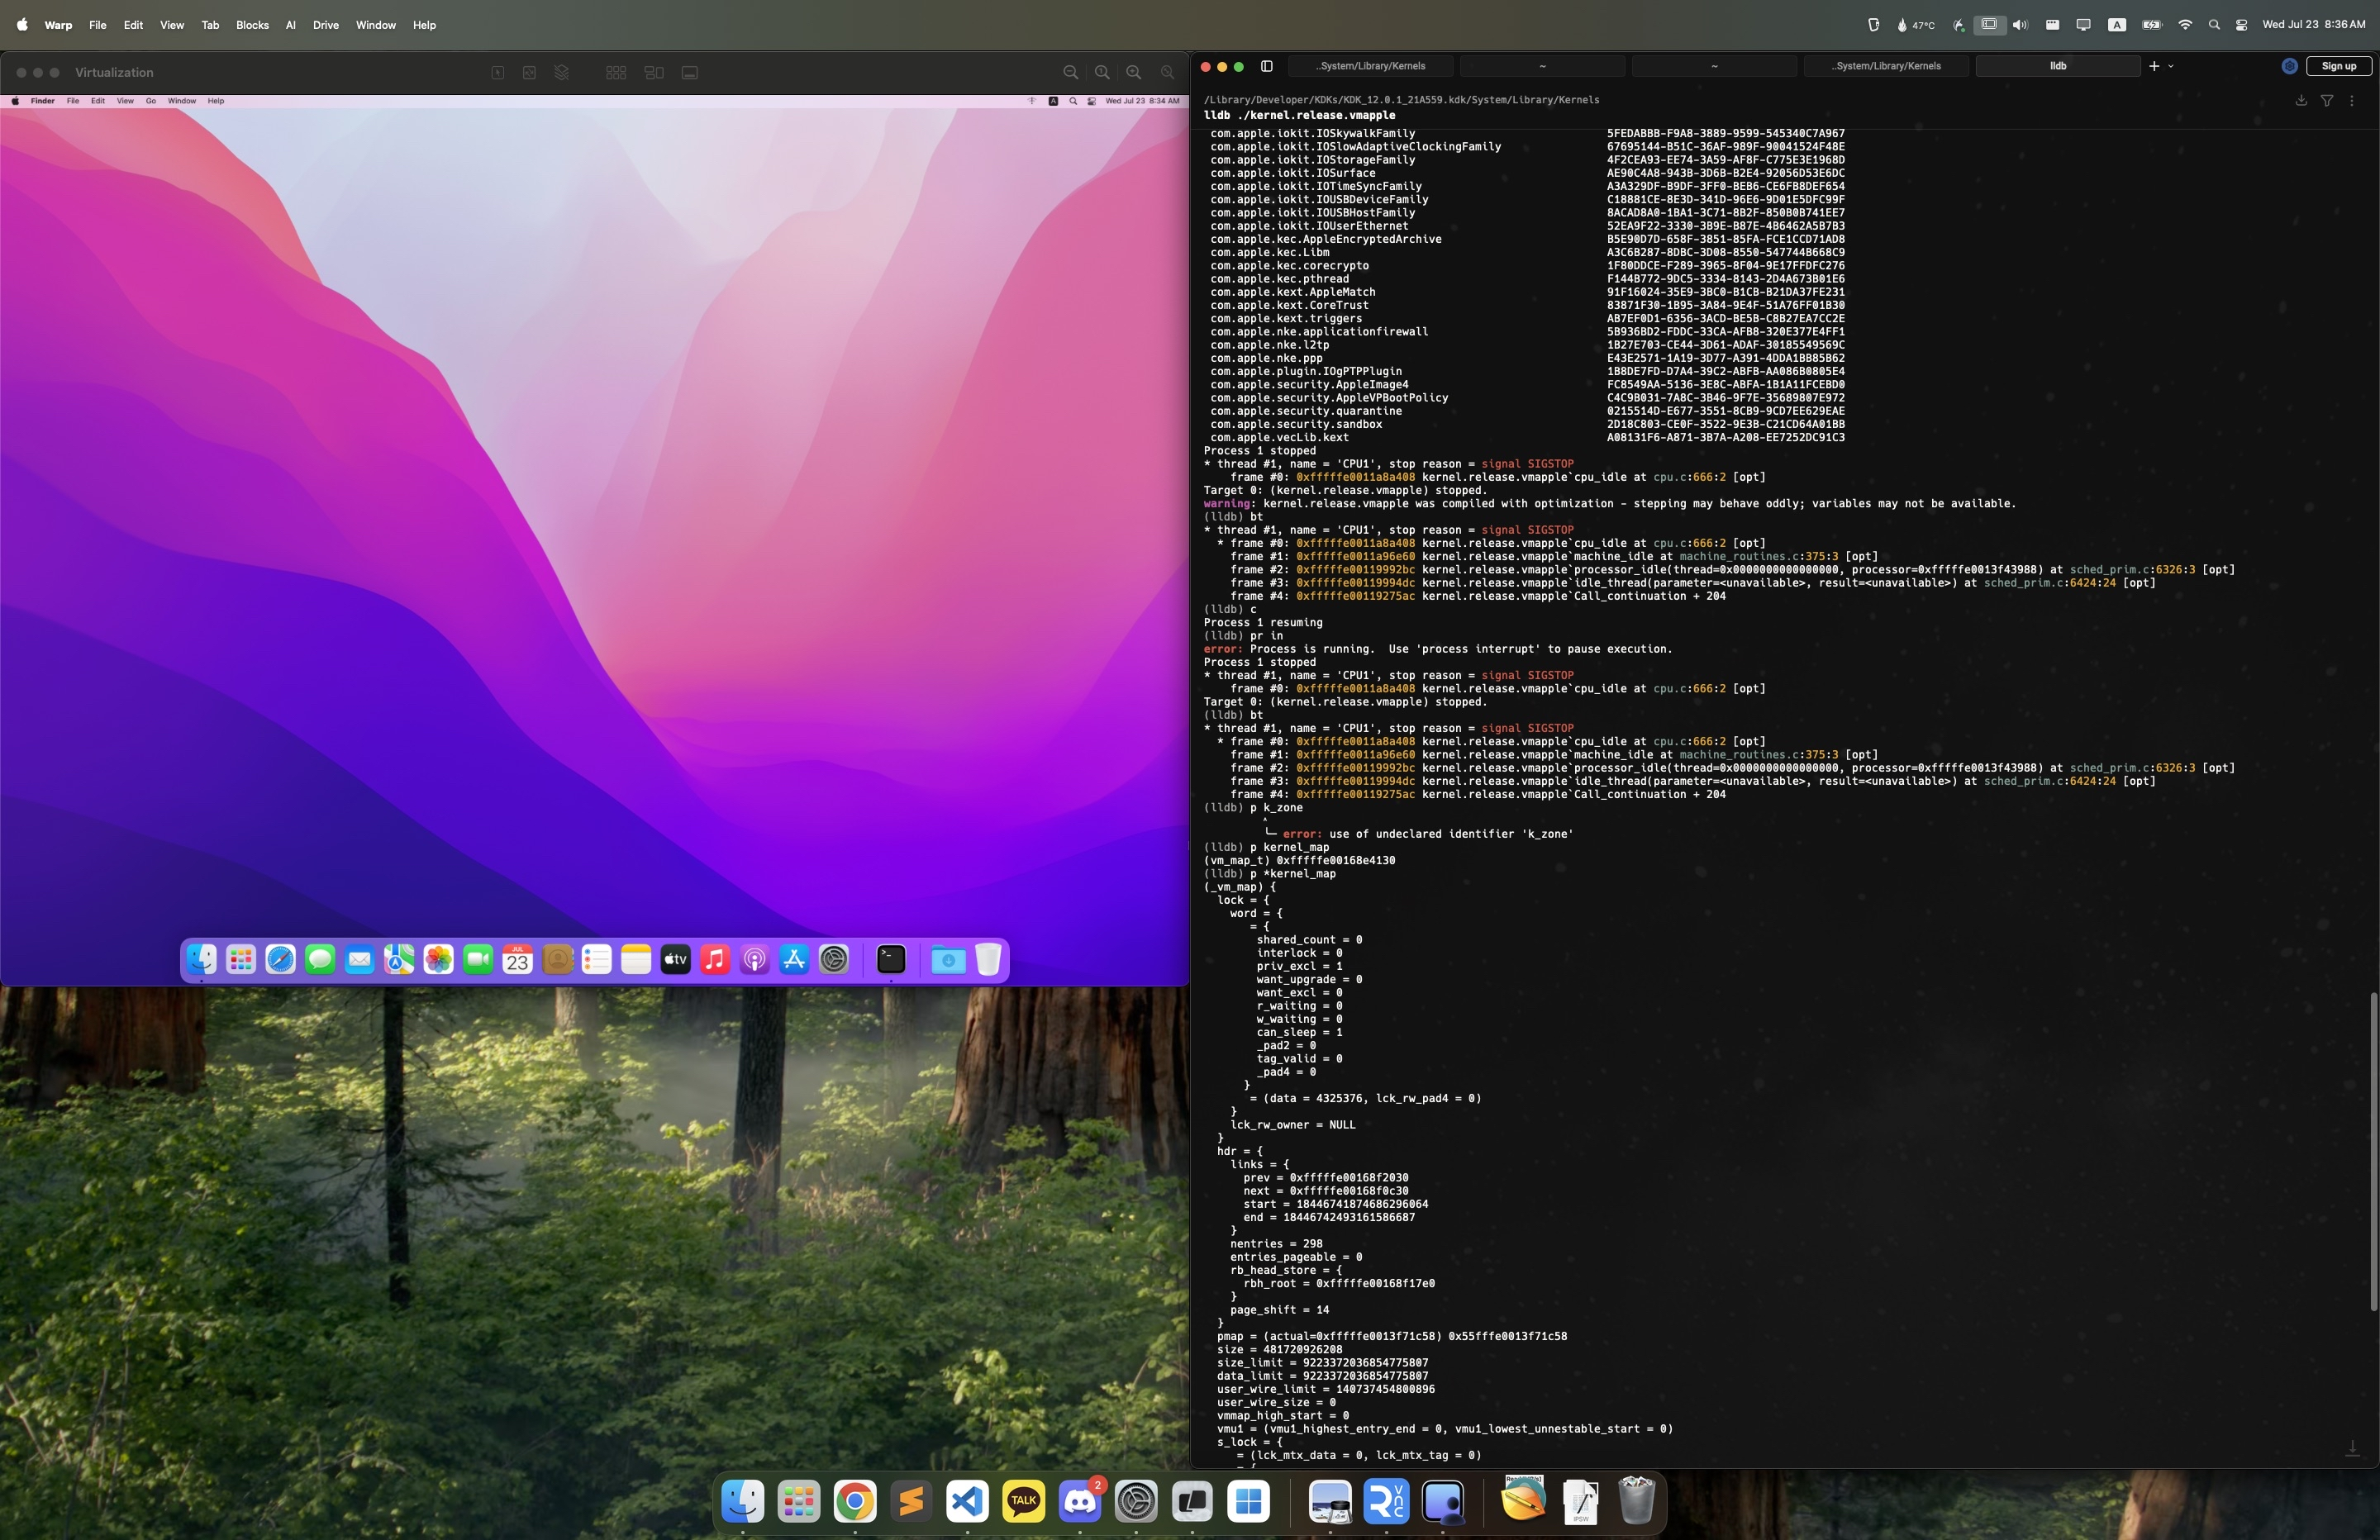The width and height of the screenshot is (2380, 1540).
Task: Click the block filter funnel icon
Action: tap(2327, 101)
